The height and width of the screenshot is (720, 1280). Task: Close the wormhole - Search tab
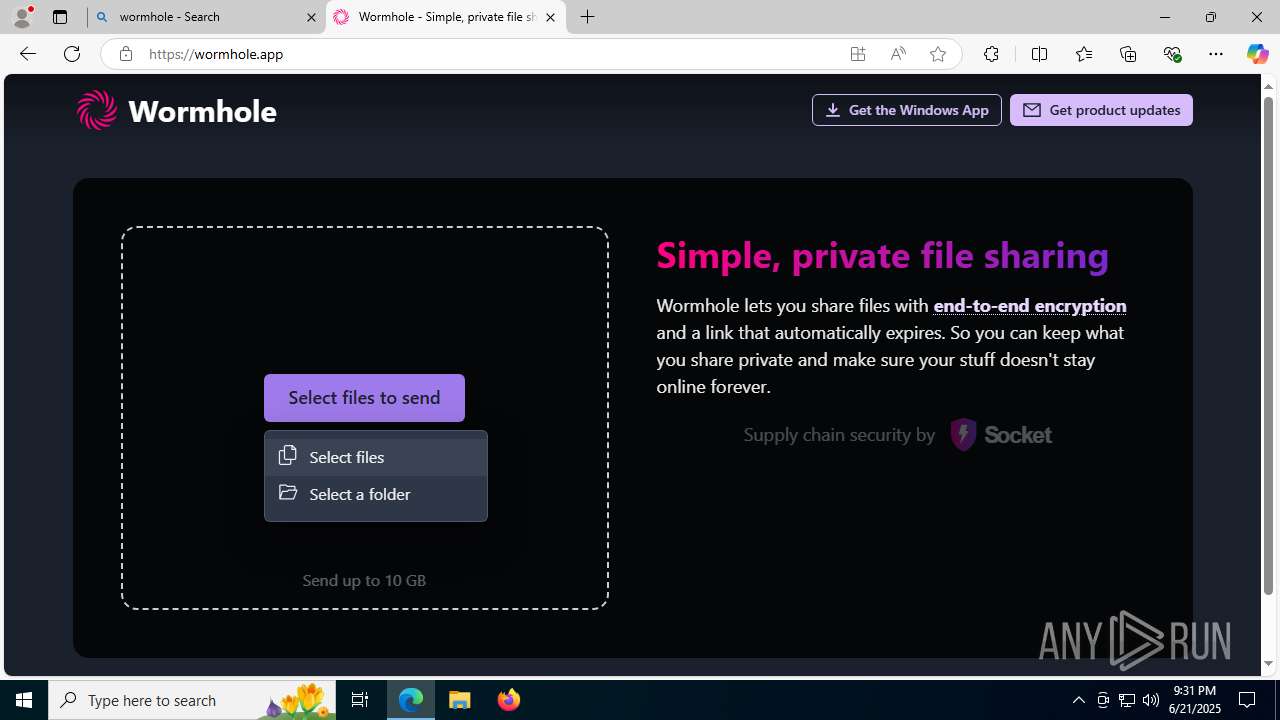click(x=311, y=17)
